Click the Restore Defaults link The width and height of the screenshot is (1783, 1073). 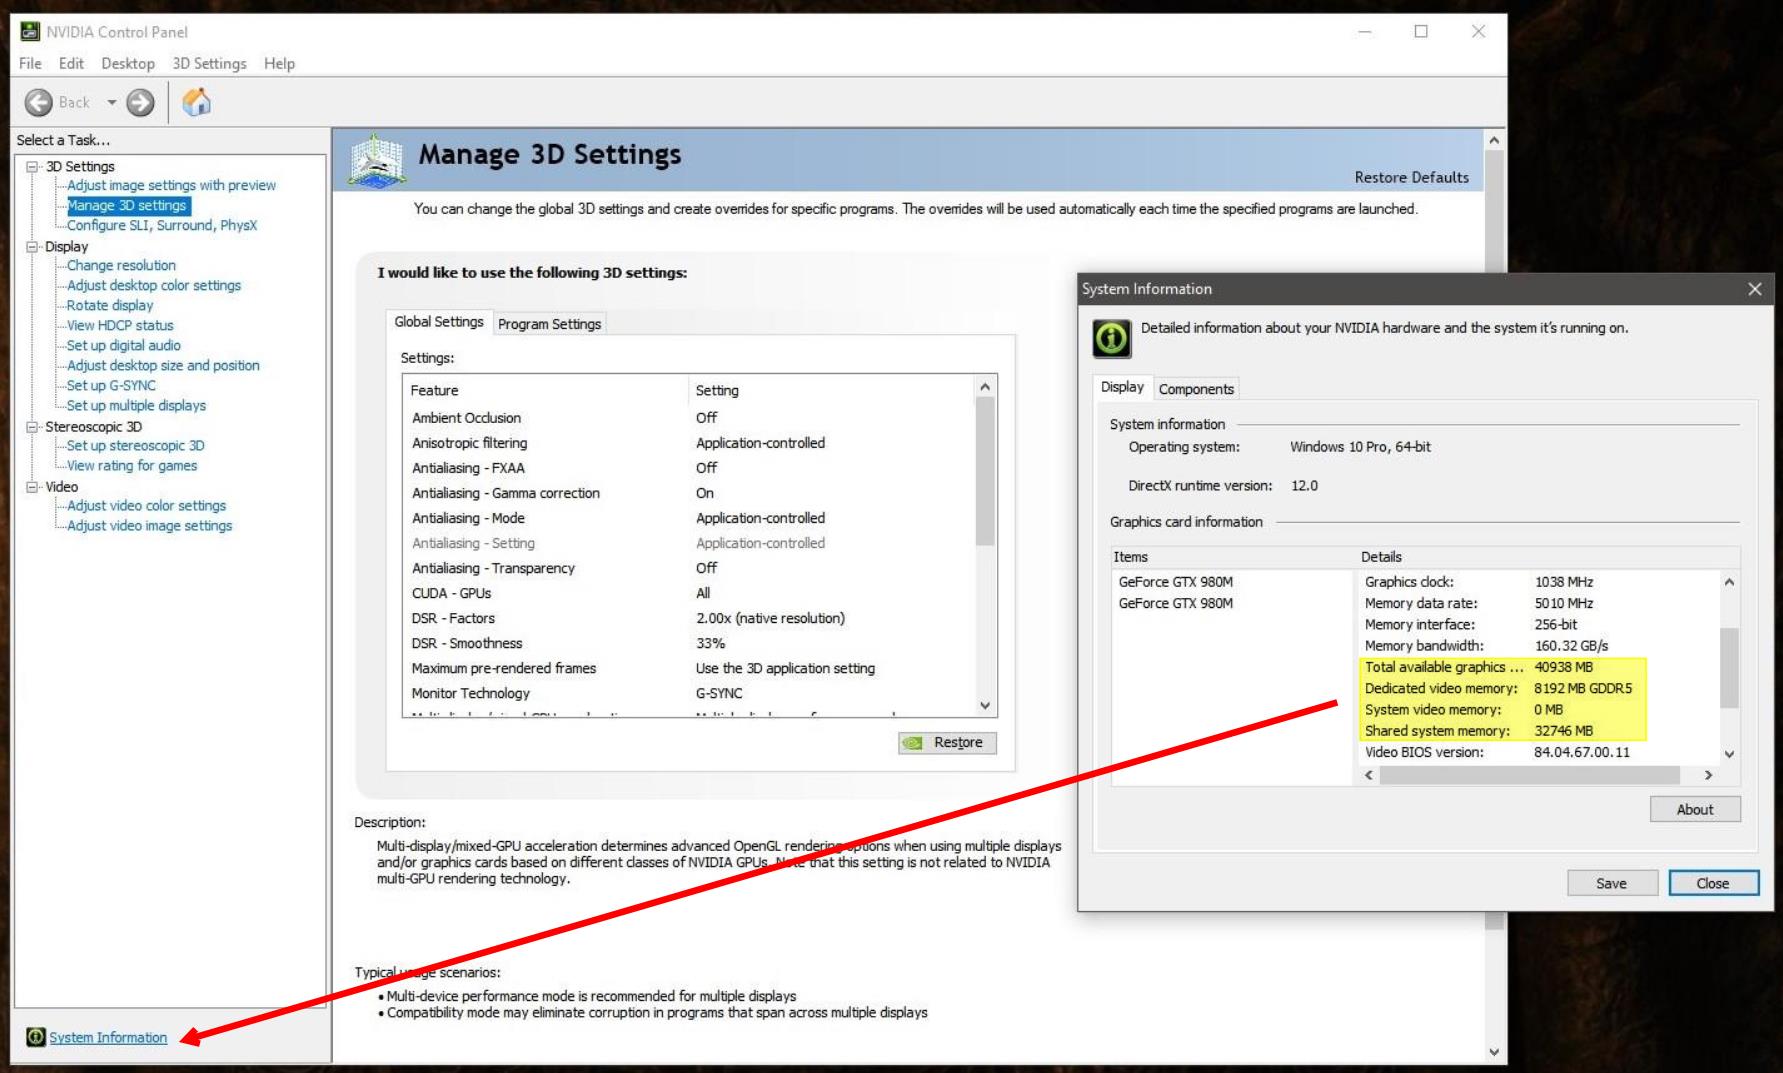1411,177
